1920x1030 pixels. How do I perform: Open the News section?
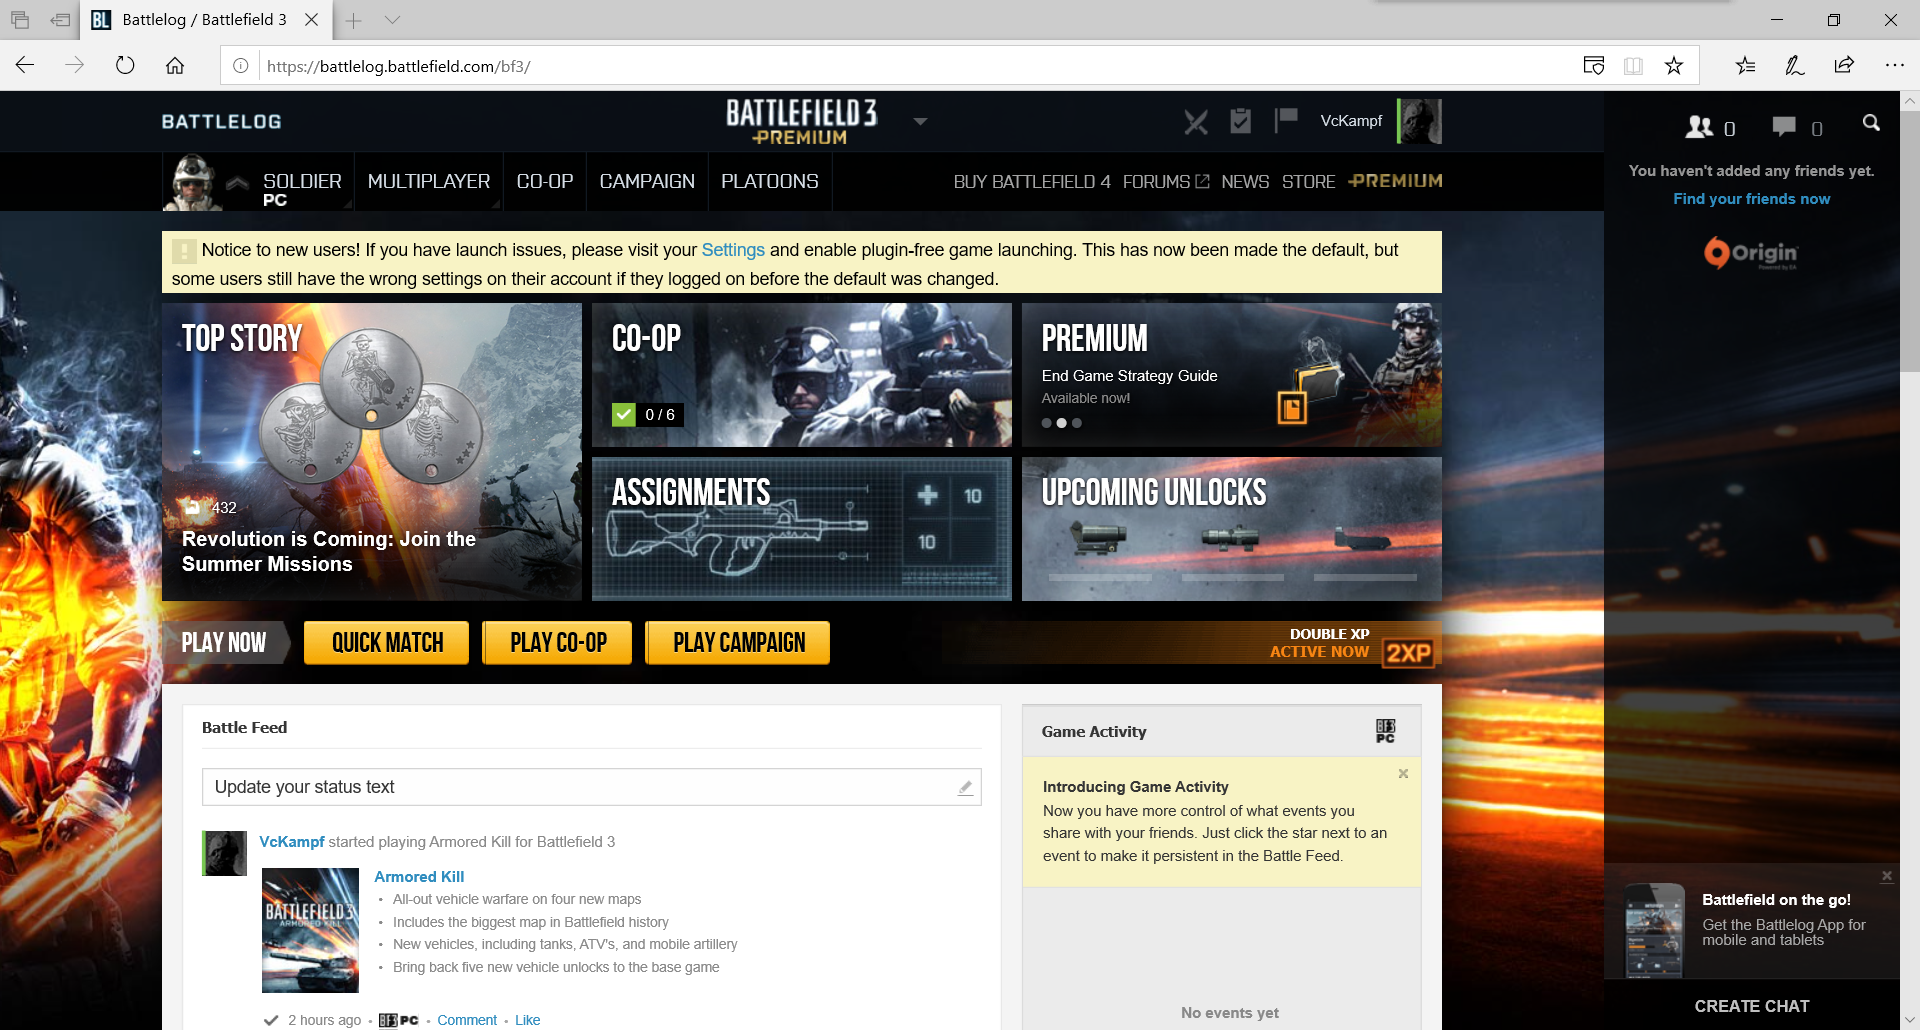1245,181
